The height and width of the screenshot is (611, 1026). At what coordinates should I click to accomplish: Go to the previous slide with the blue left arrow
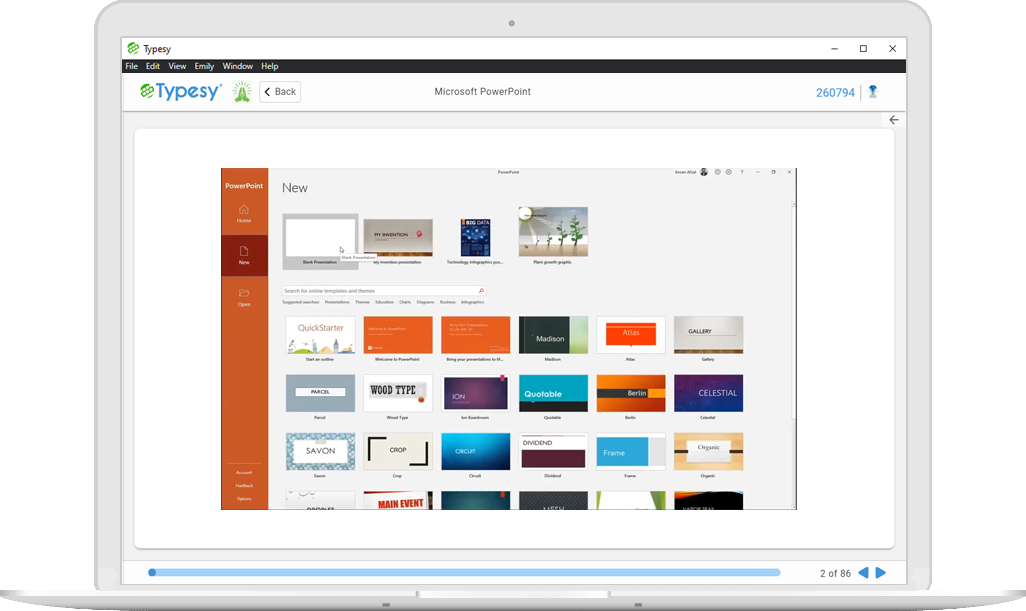pos(864,573)
